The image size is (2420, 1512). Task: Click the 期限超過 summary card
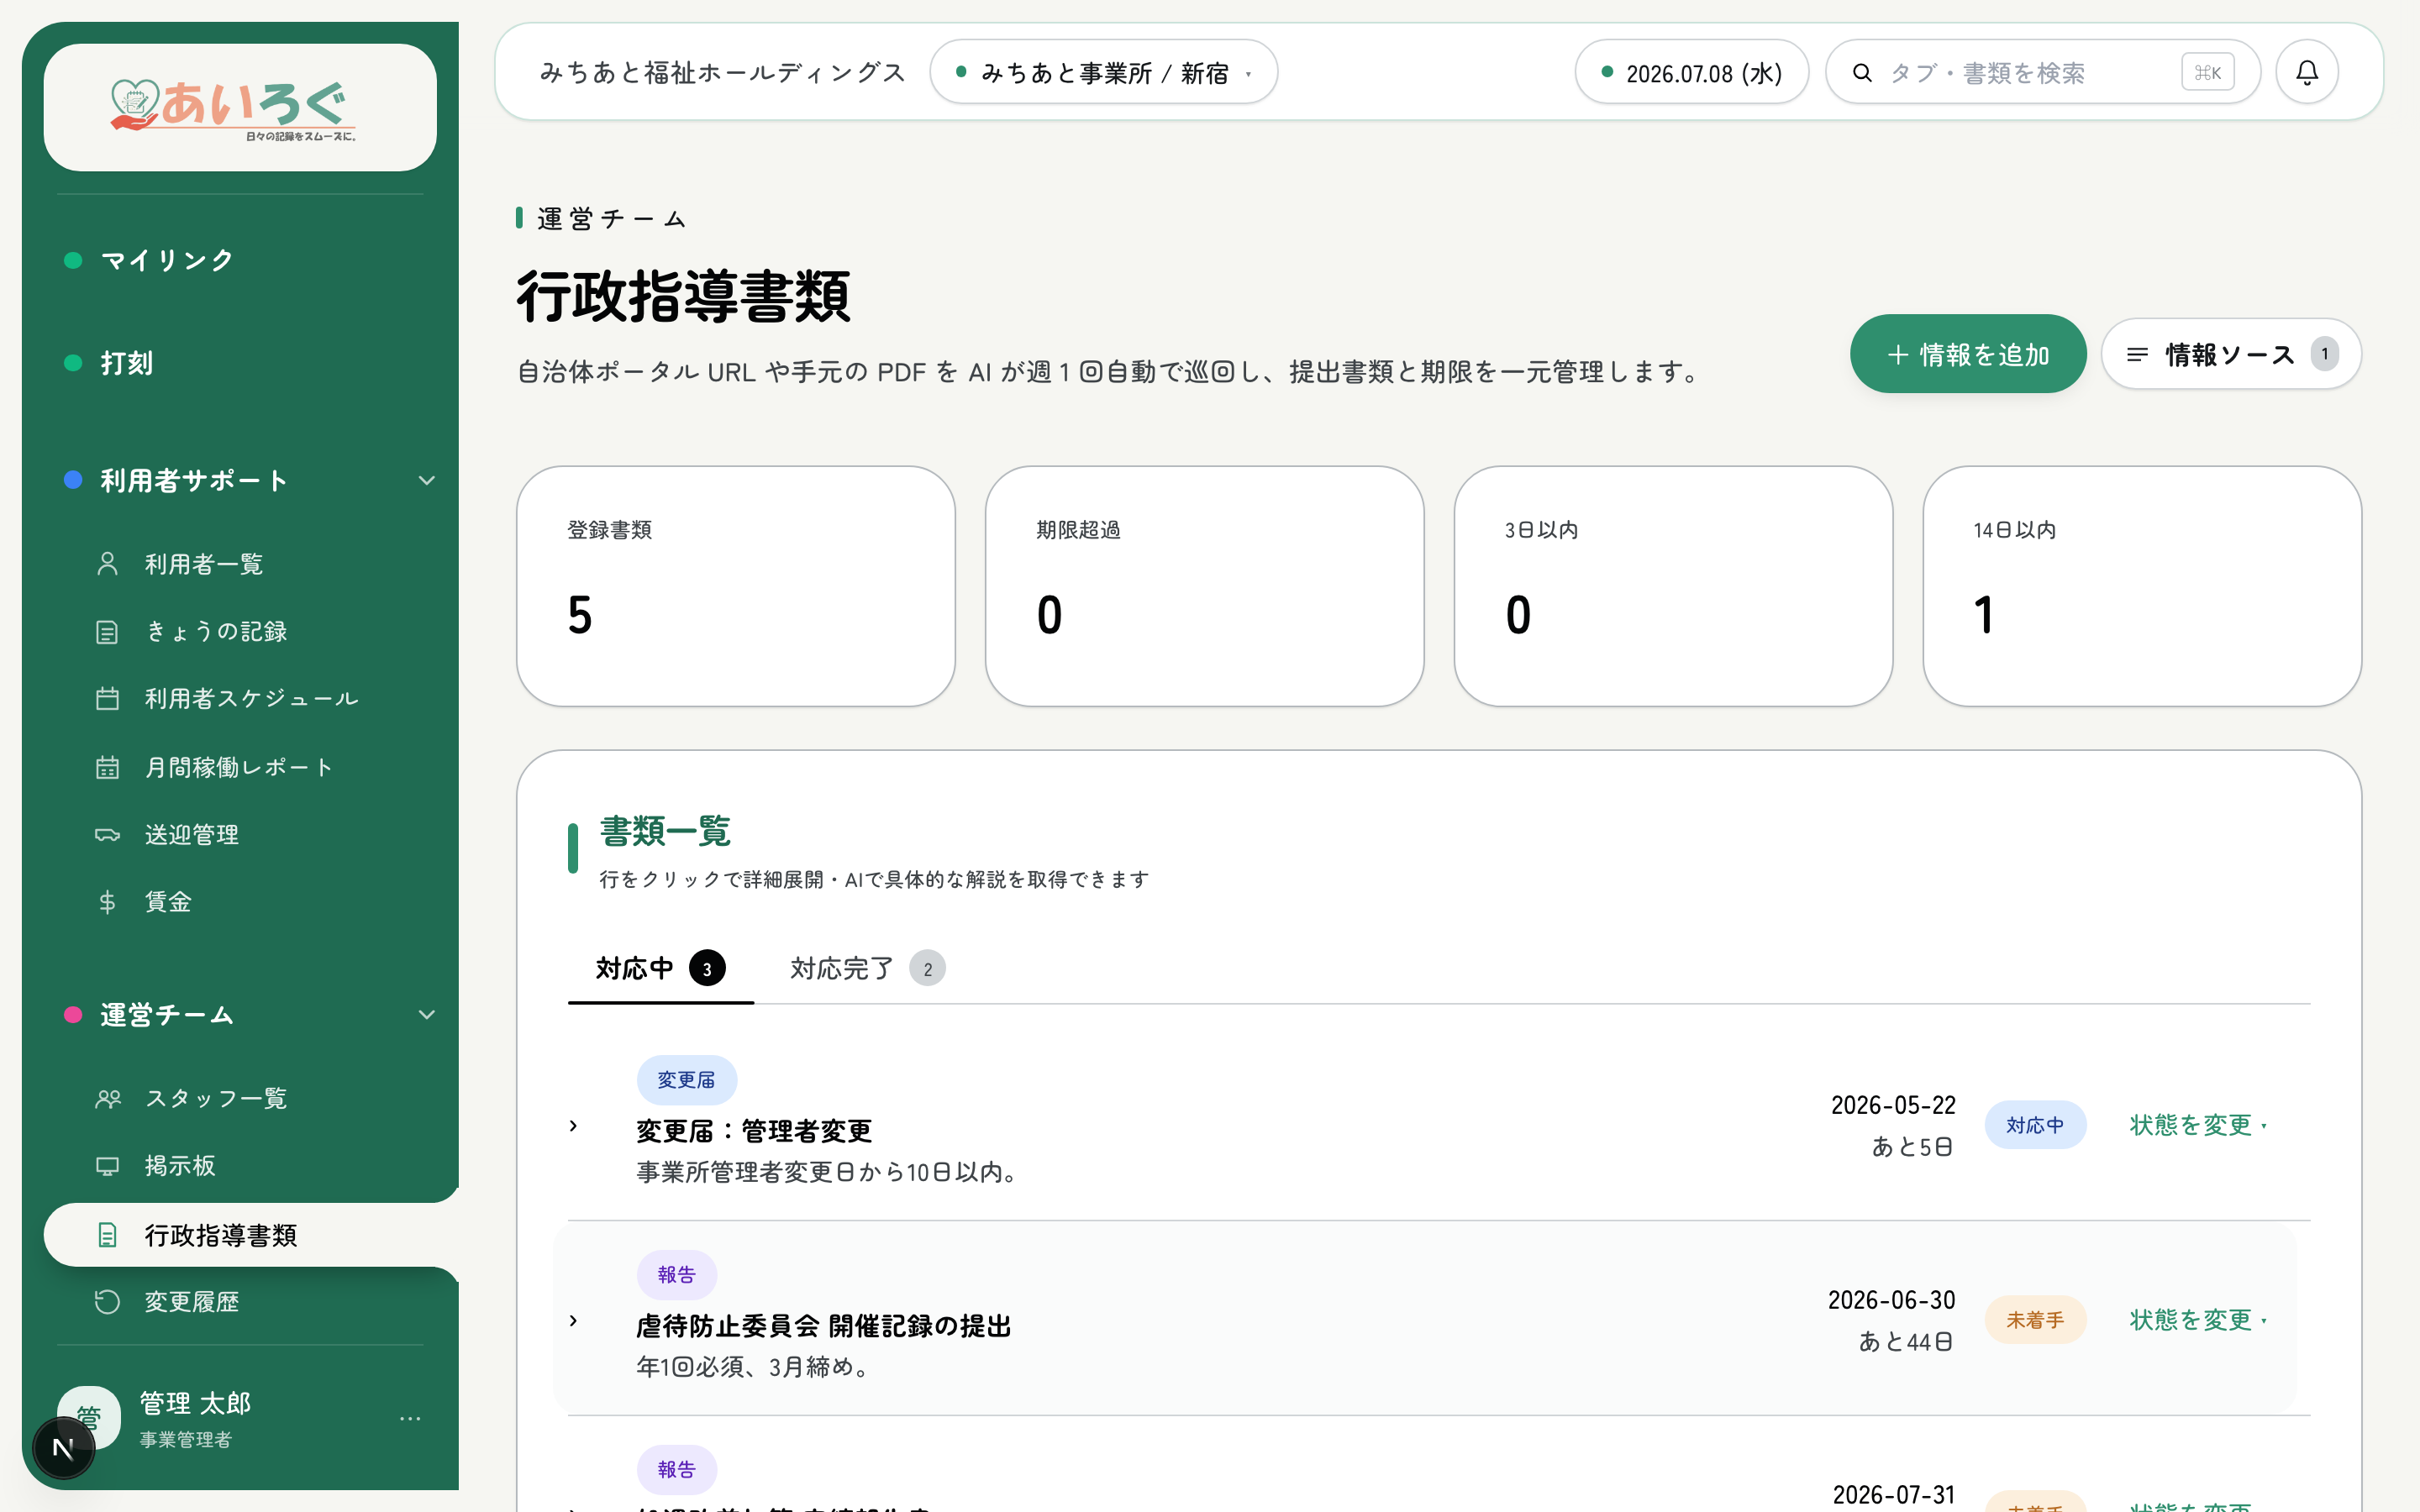pos(1204,586)
